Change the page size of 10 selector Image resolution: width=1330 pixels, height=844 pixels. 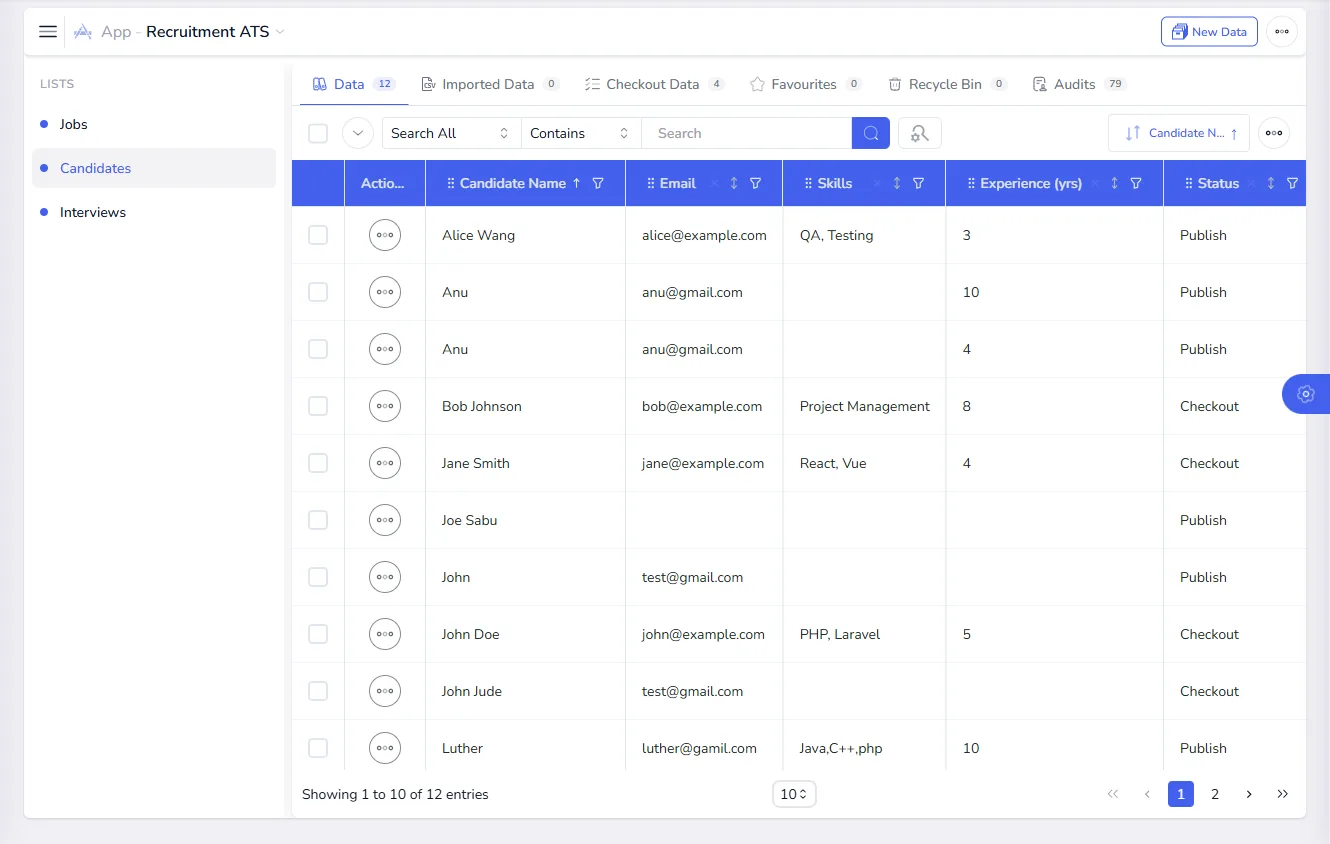coord(794,794)
